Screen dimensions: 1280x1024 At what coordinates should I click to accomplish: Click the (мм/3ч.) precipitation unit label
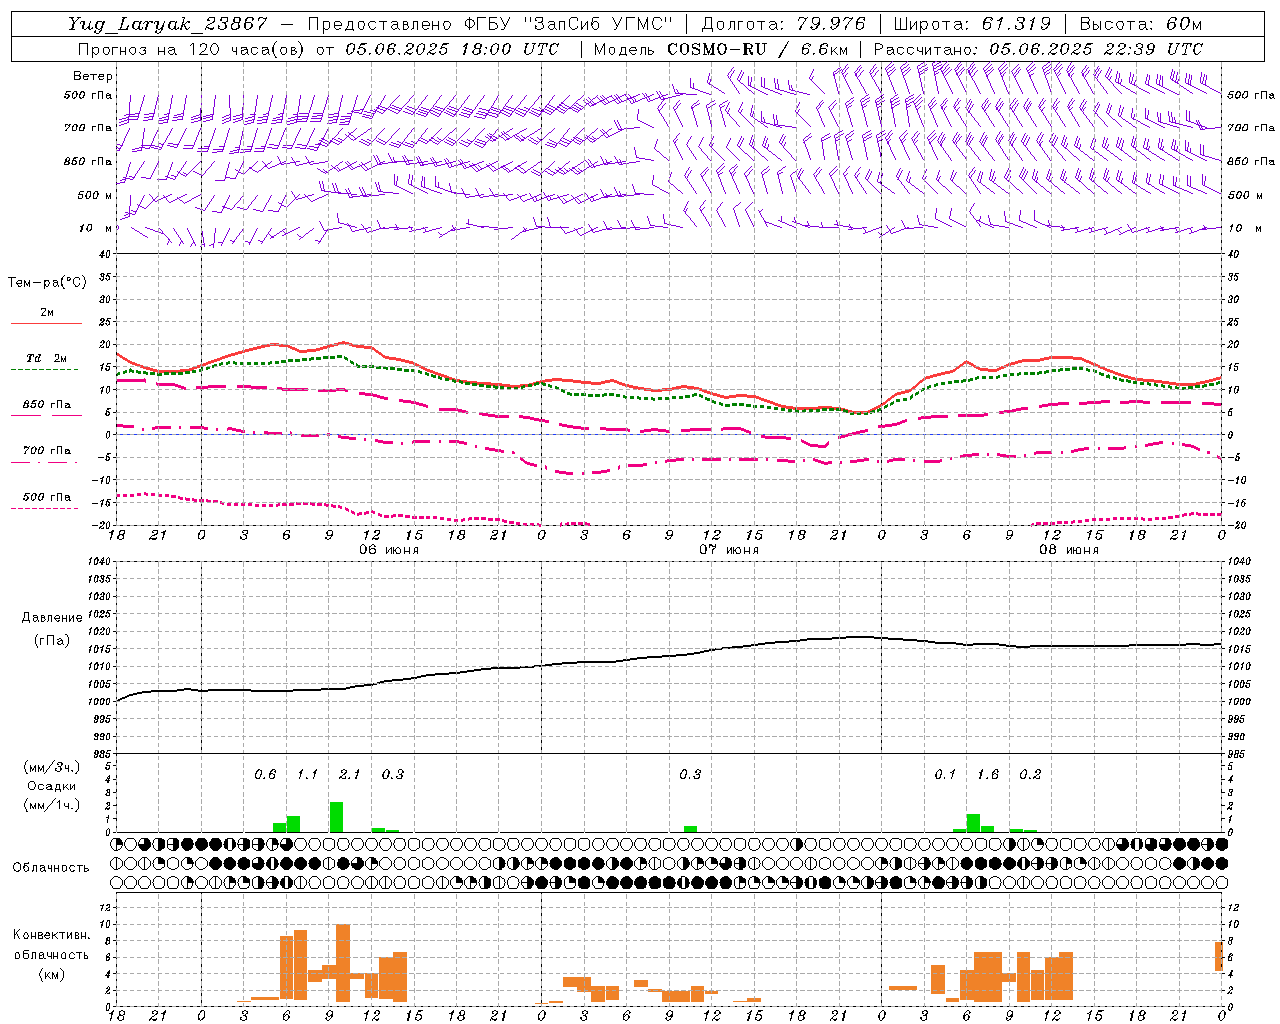(x=52, y=767)
